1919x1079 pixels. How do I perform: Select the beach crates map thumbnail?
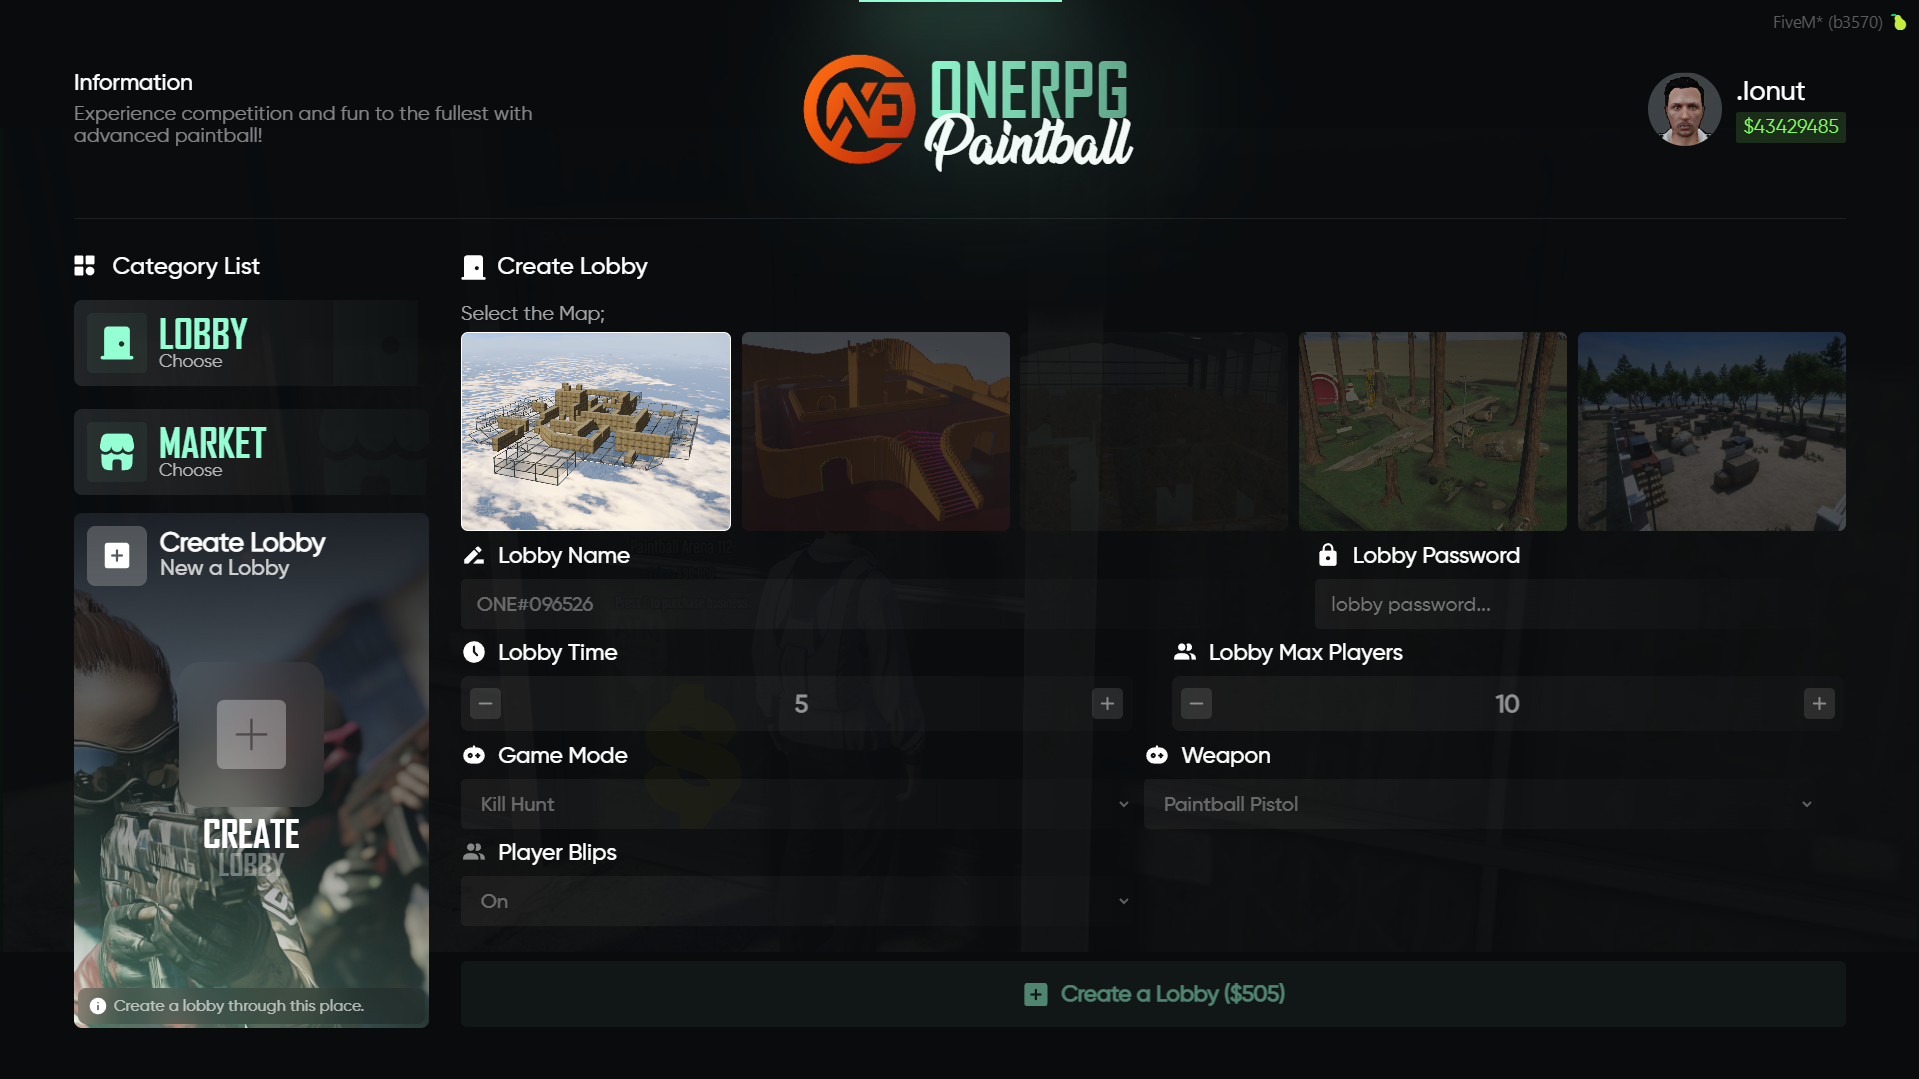click(x=1712, y=431)
